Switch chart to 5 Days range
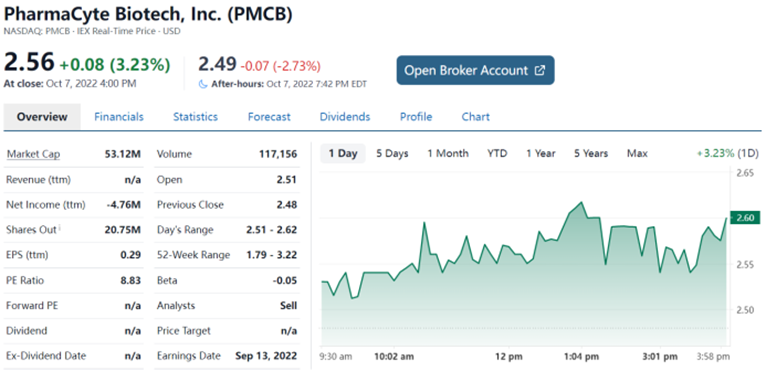This screenshot has width=766, height=371. 392,153
